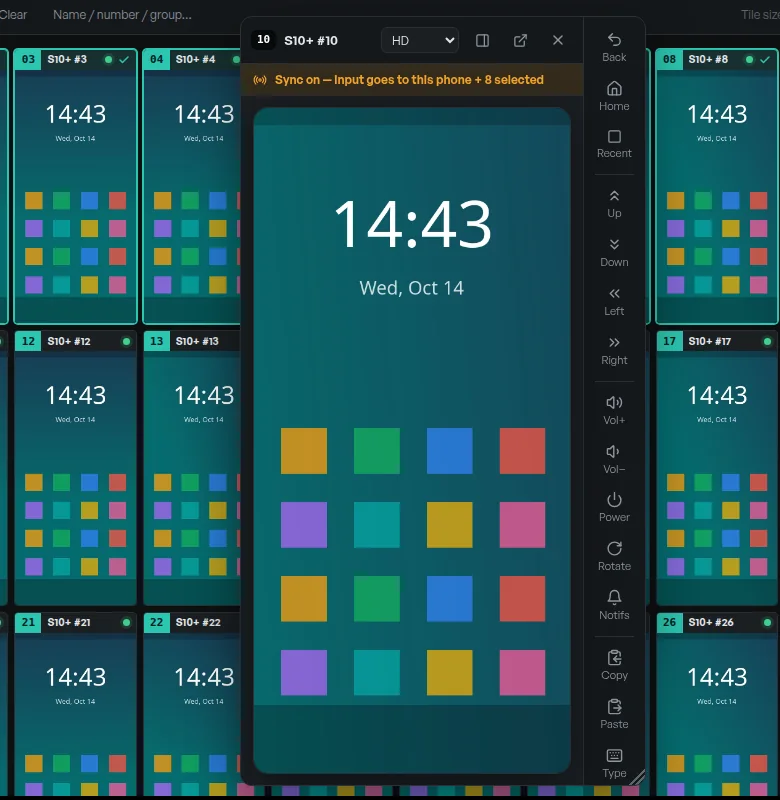This screenshot has height=800, width=780.
Task: Click the 14:43 clock on phone #10
Action: pyautogui.click(x=412, y=224)
